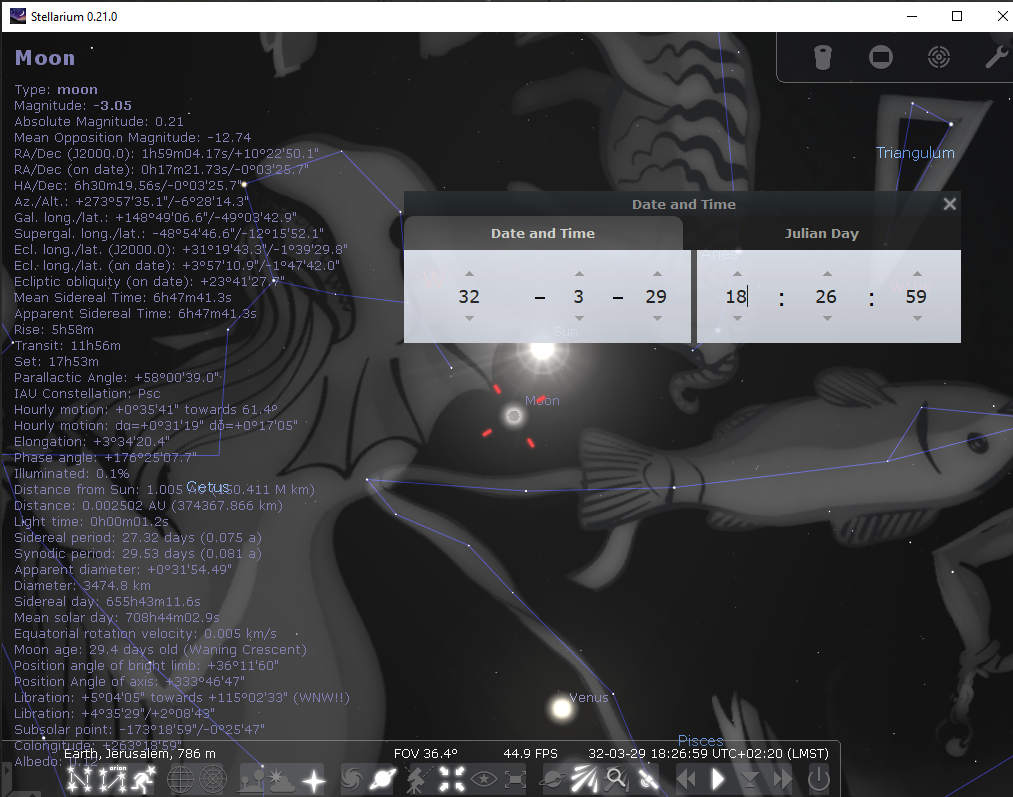1013x797 pixels.
Task: Center view on selected object
Action: 451,779
